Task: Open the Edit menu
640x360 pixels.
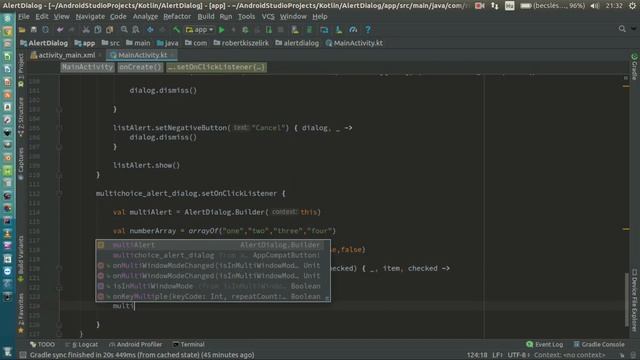Action: (x=42, y=17)
